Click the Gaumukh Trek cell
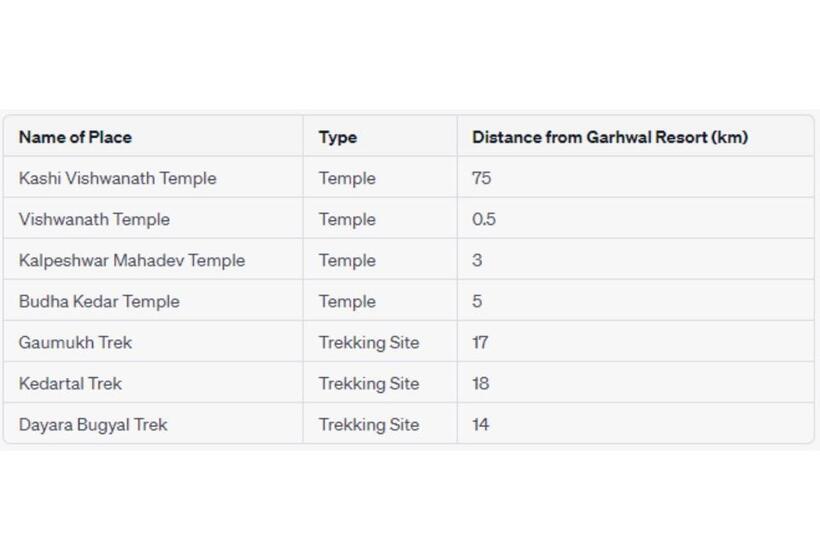The image size is (820, 560). (x=75, y=342)
